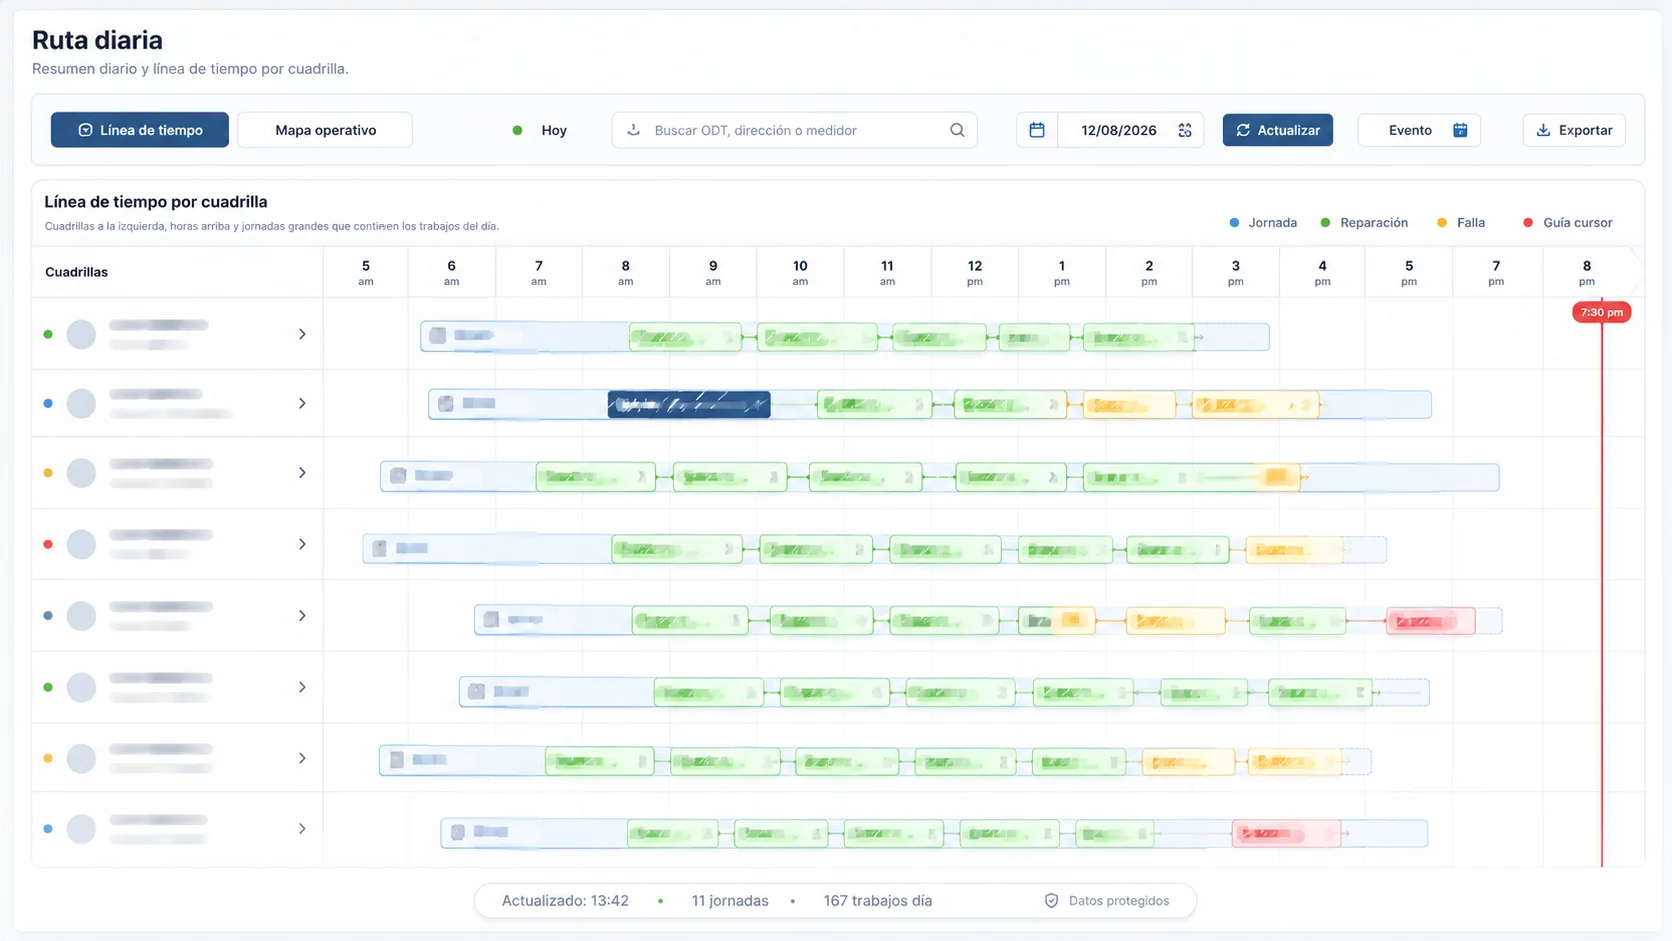This screenshot has height=941, width=1672.
Task: Click the magnifier search icon
Action: tap(957, 130)
